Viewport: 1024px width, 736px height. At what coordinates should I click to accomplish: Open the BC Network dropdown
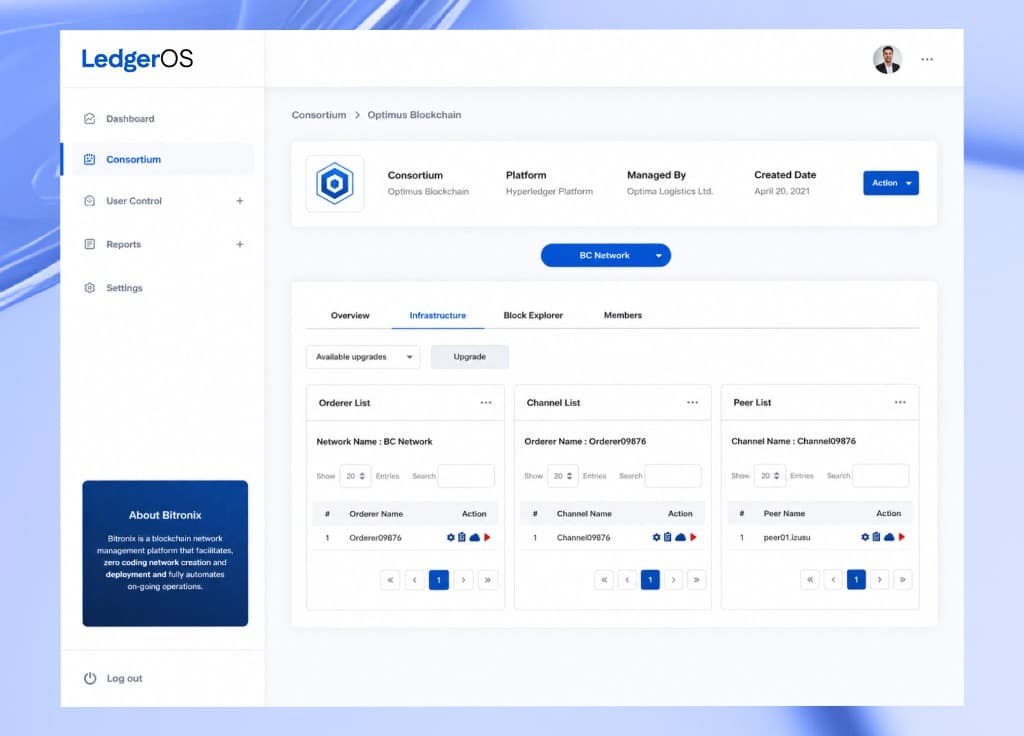pos(605,255)
